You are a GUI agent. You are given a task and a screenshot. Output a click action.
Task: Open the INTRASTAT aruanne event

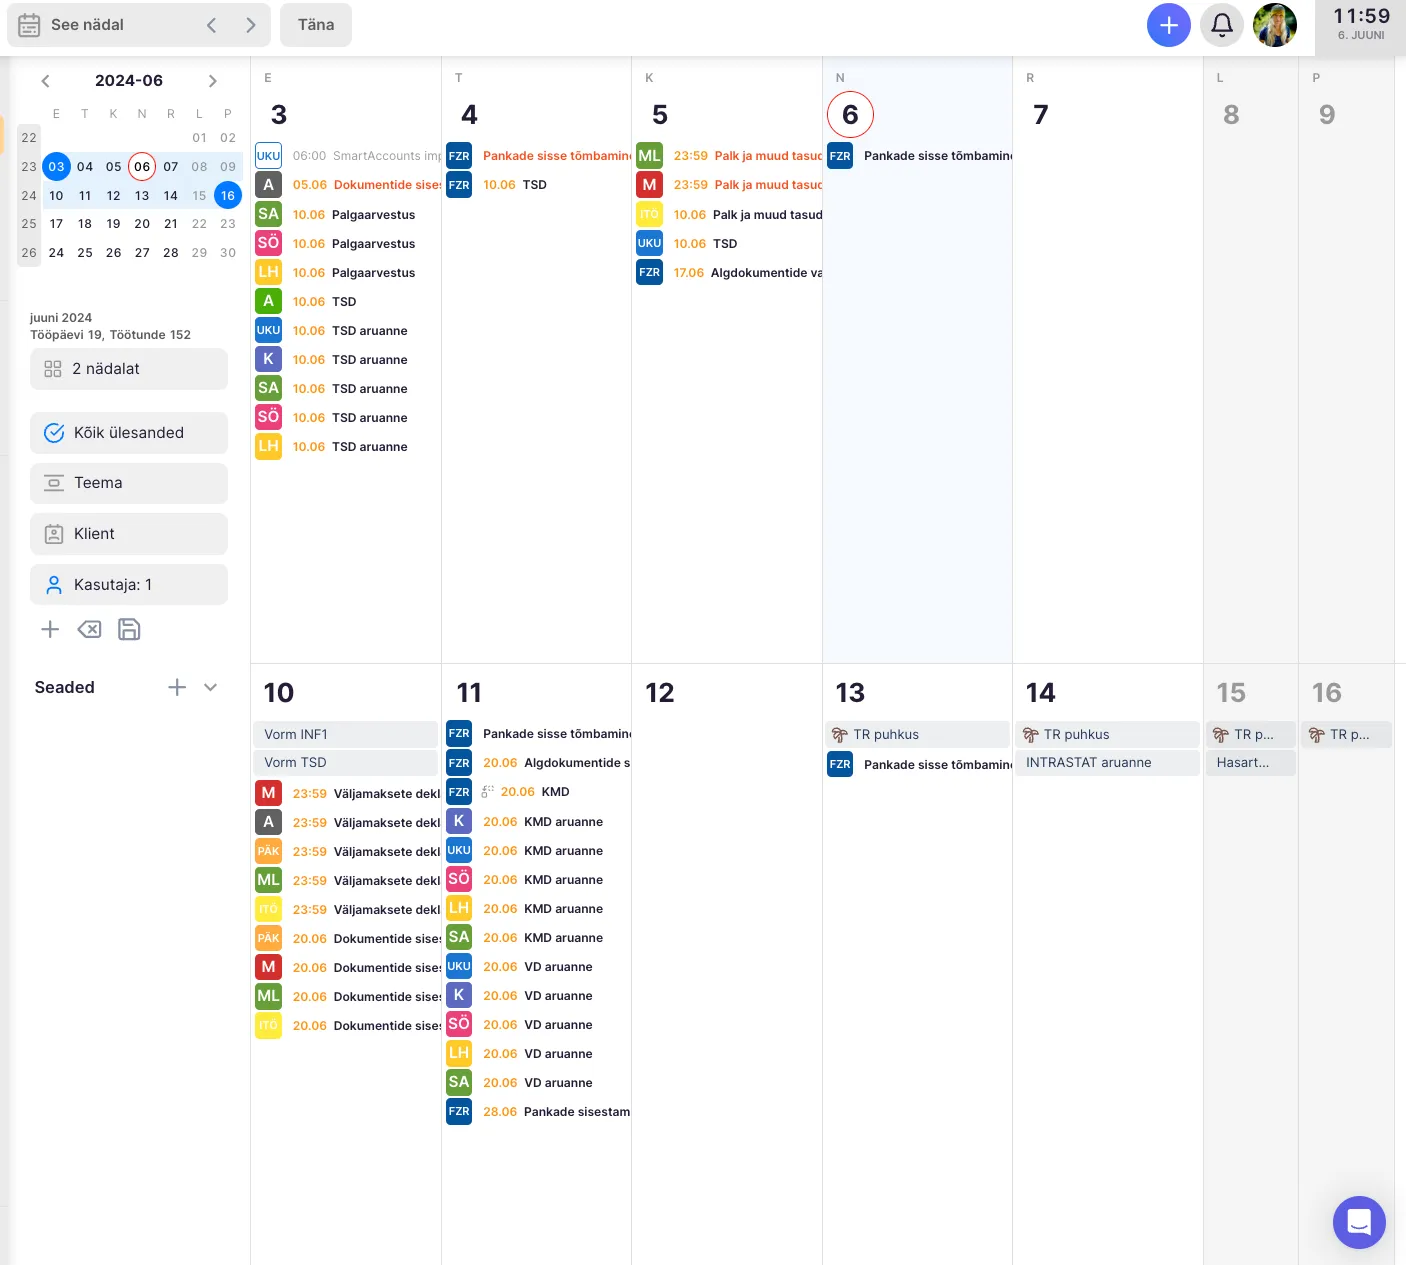(x=1106, y=762)
